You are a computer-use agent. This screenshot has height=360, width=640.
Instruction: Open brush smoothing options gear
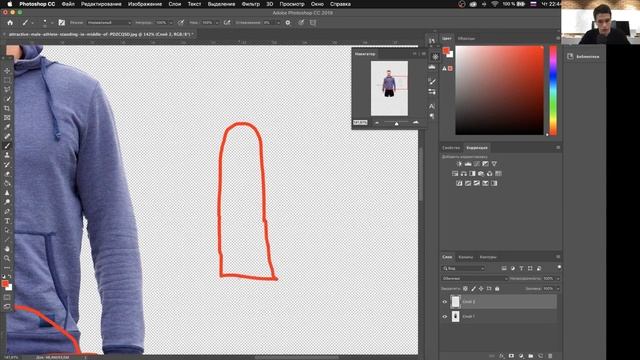click(x=288, y=22)
